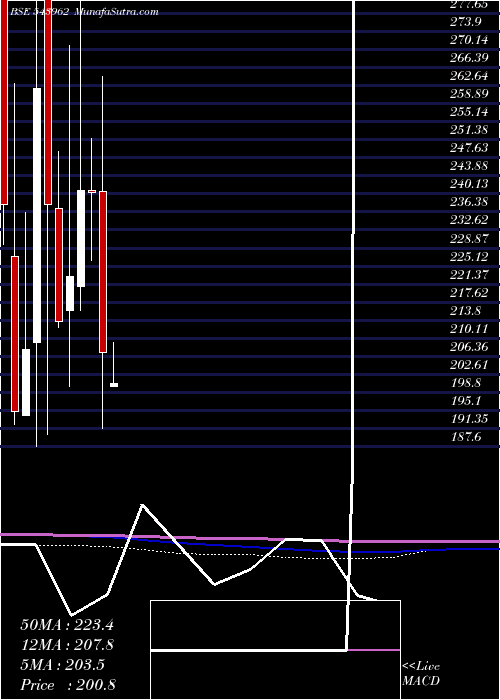Click the 198.8 price axis label

pyautogui.click(x=466, y=383)
